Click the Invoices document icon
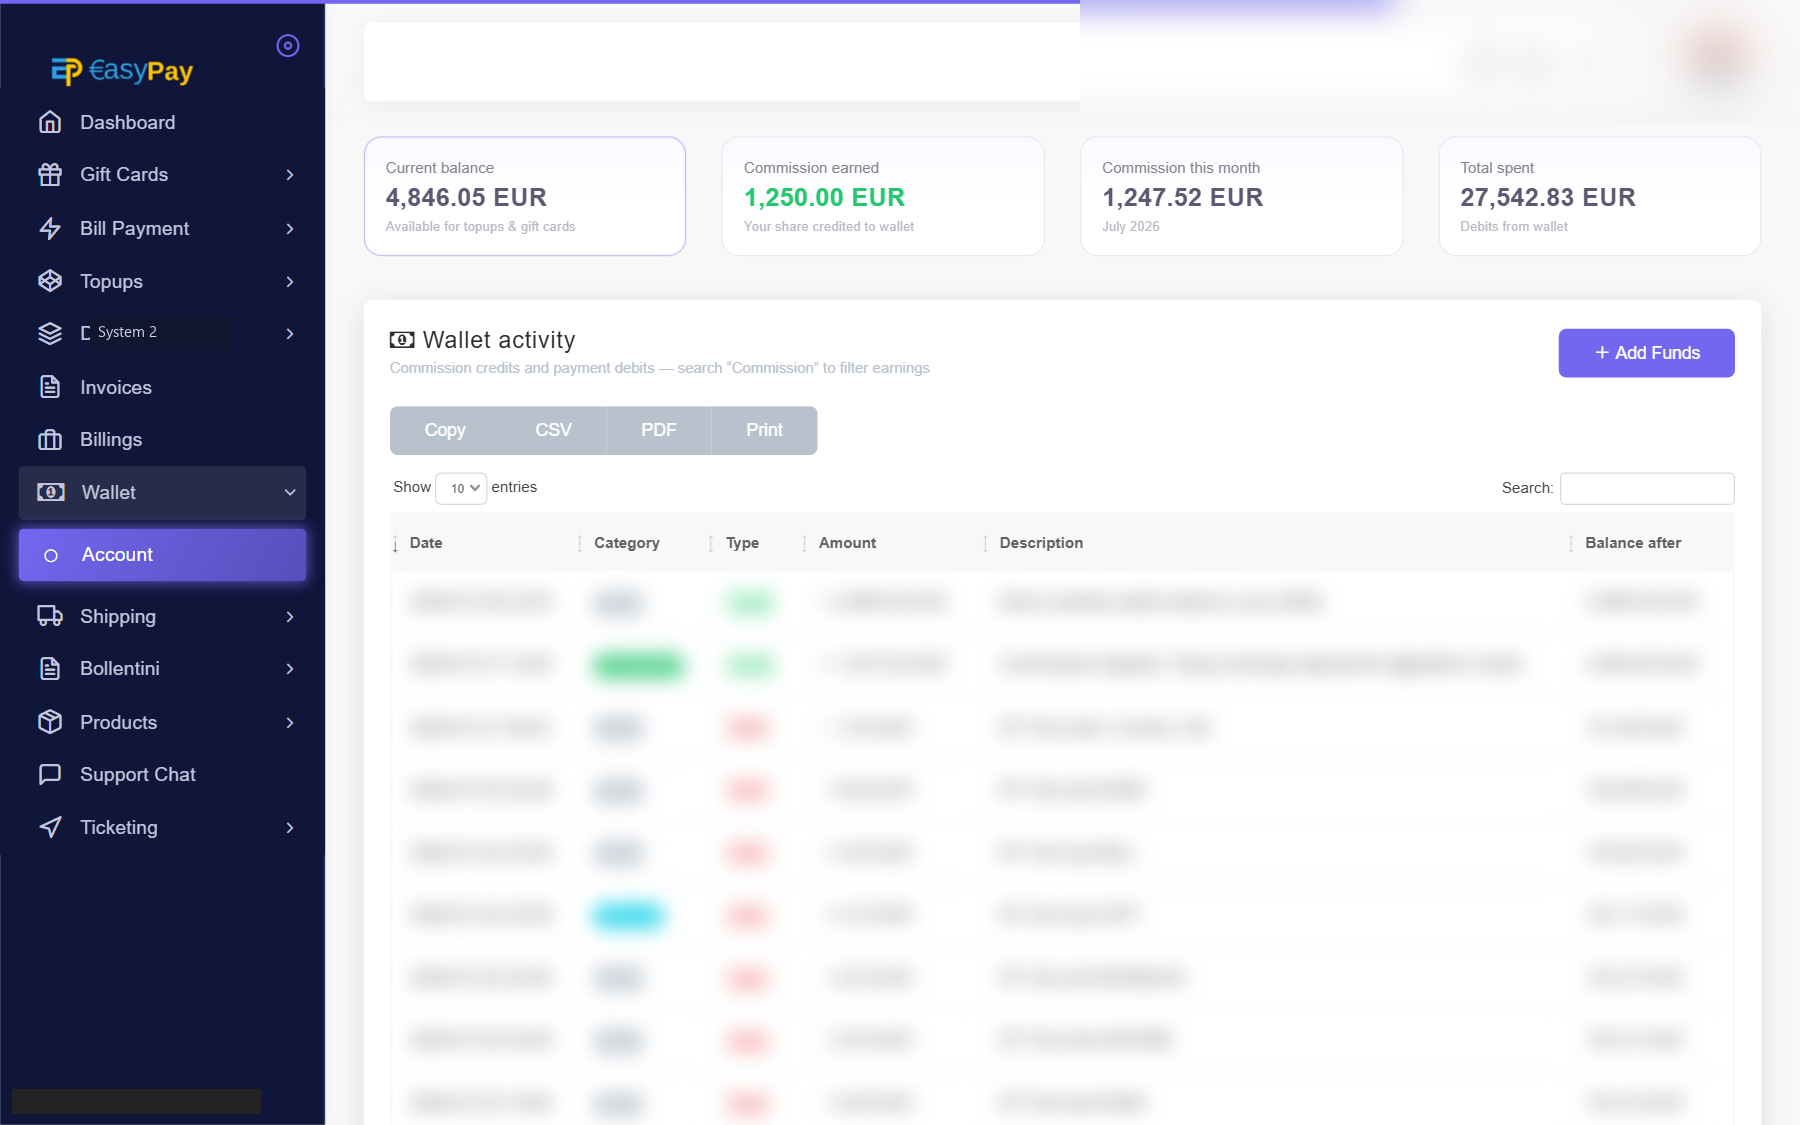 (x=50, y=387)
